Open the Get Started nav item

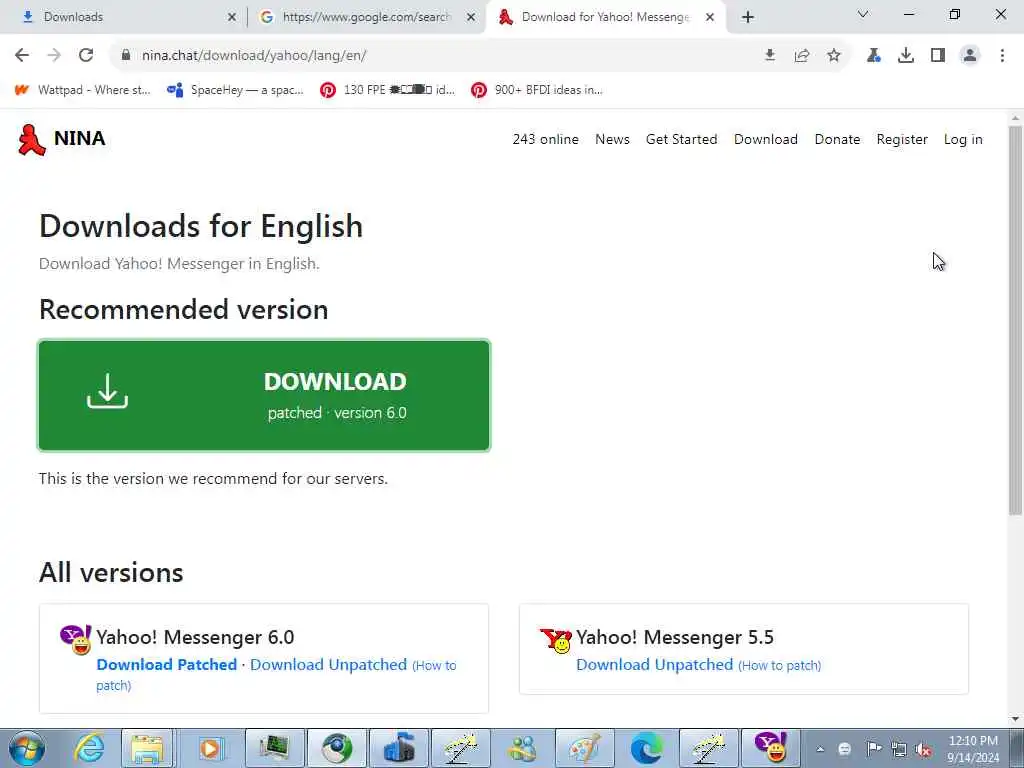681,139
